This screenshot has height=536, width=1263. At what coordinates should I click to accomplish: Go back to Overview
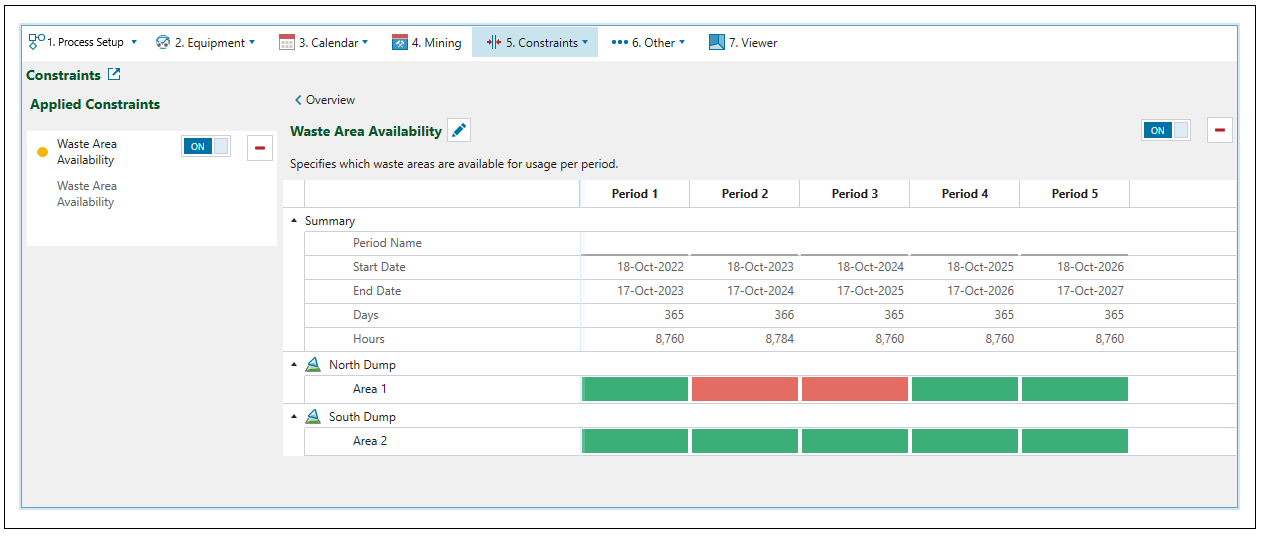pos(325,100)
